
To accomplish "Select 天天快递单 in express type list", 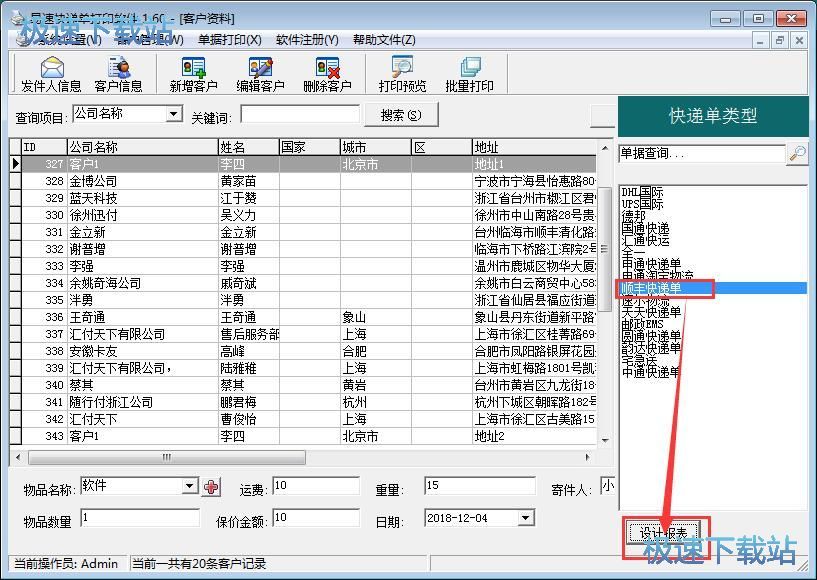I will tap(651, 312).
